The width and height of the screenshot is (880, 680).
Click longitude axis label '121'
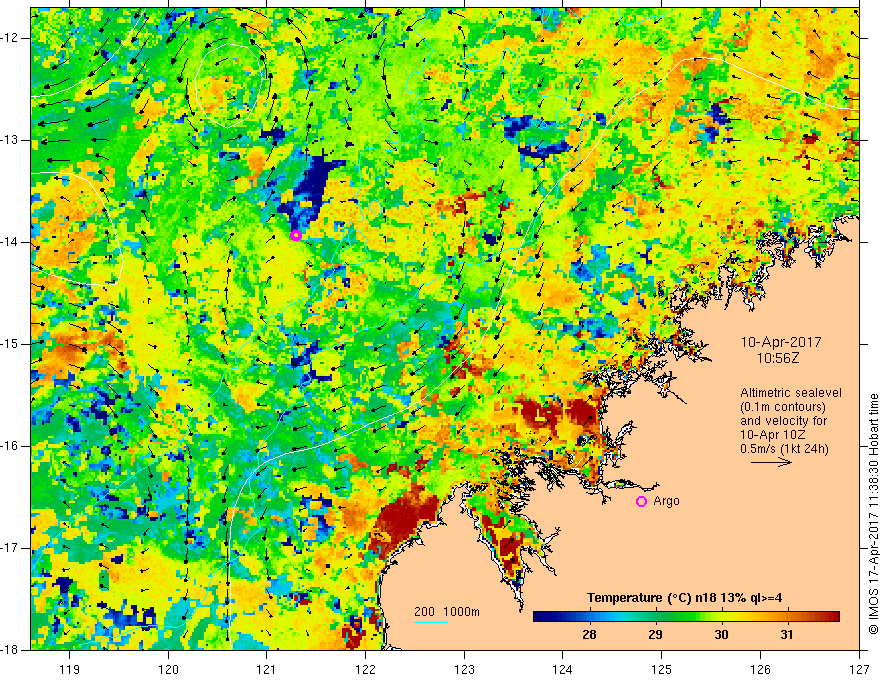tap(267, 669)
